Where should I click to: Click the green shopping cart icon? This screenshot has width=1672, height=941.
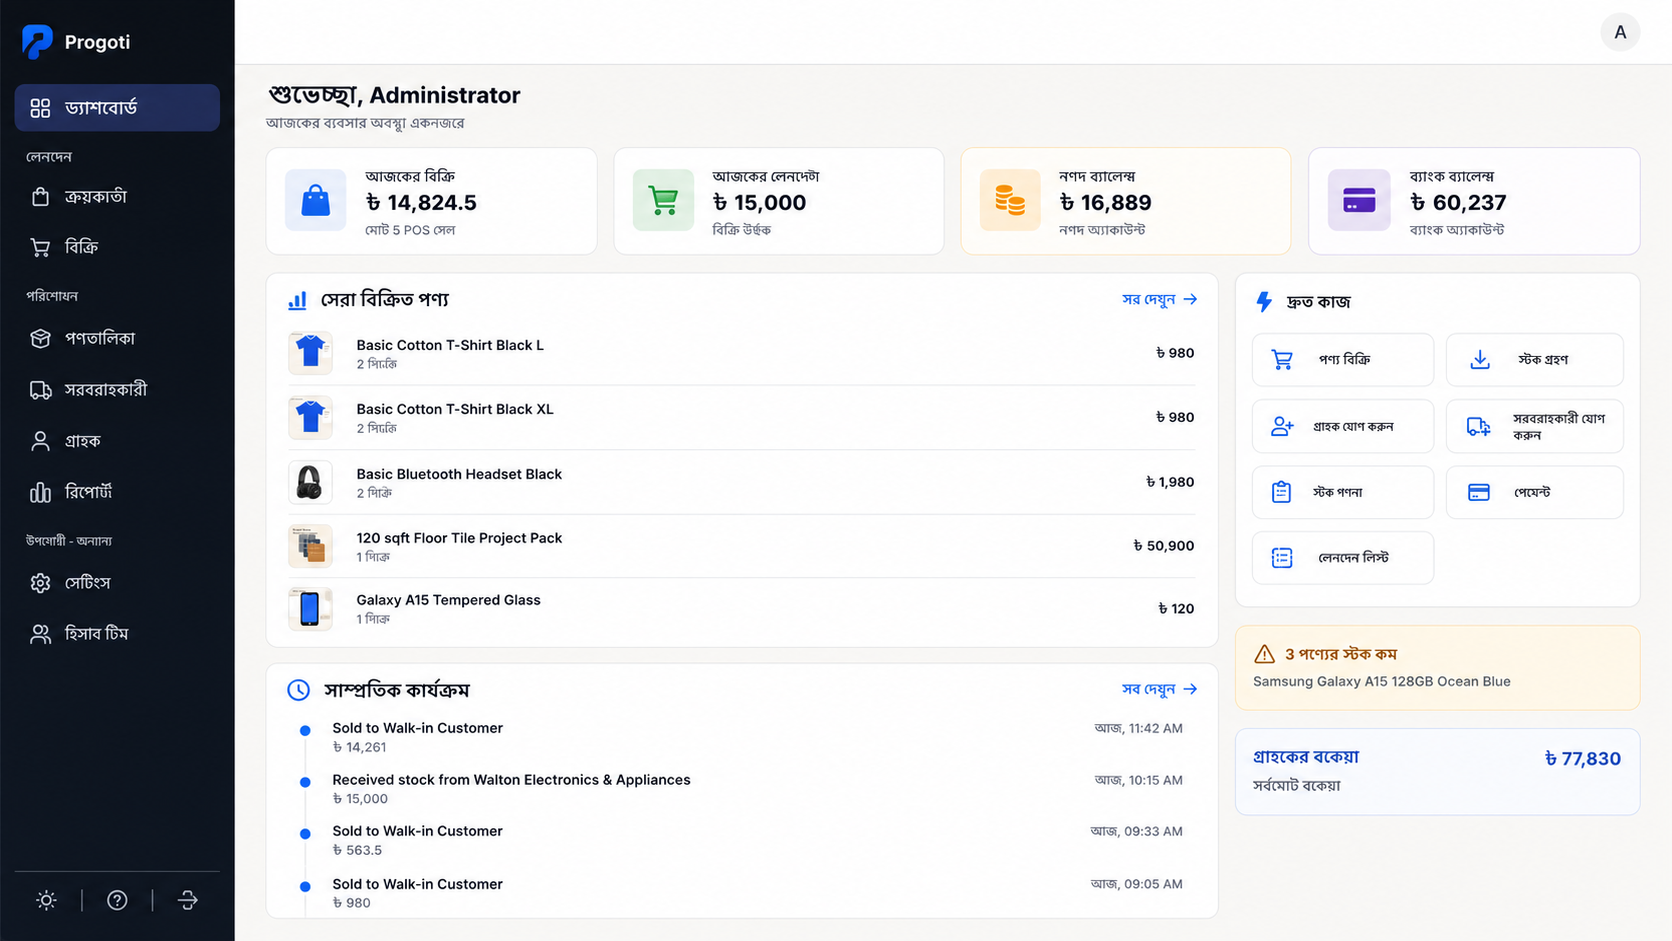[663, 200]
